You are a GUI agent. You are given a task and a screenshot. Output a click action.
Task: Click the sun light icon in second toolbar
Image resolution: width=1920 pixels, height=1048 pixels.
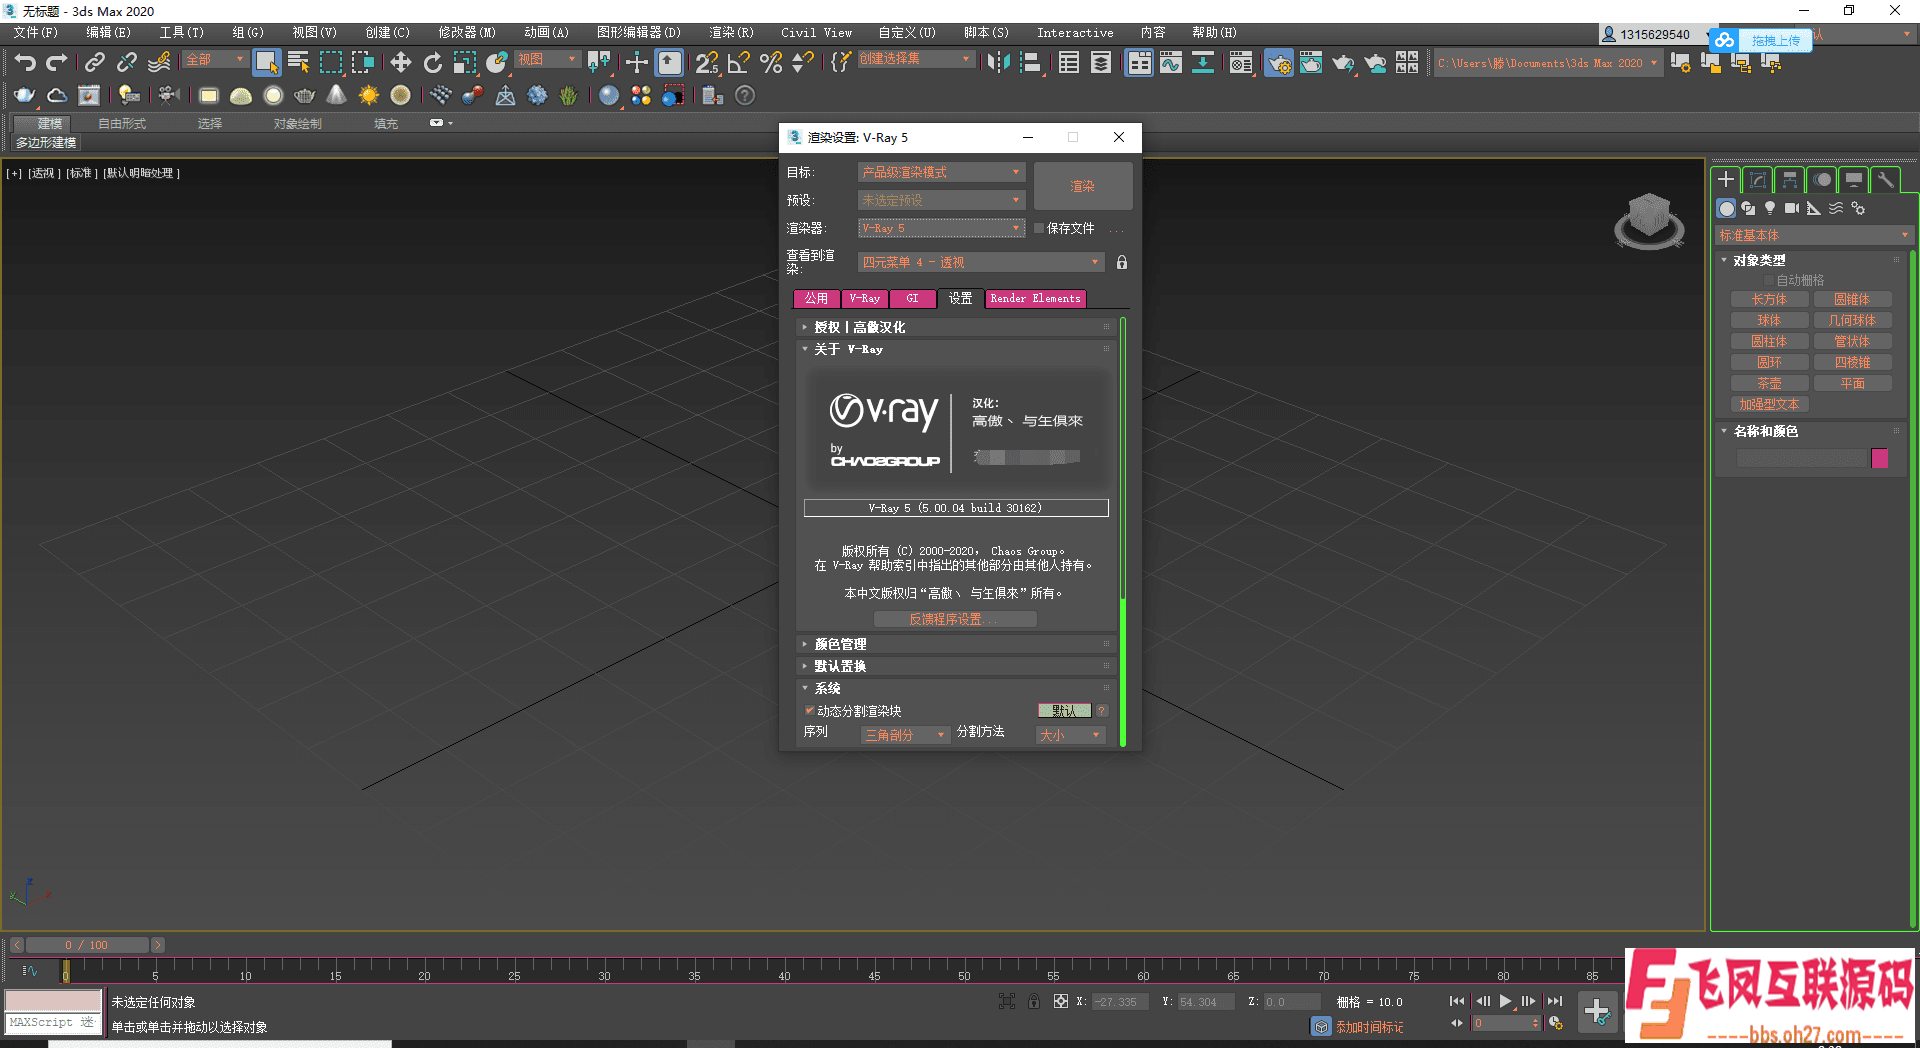coord(369,96)
